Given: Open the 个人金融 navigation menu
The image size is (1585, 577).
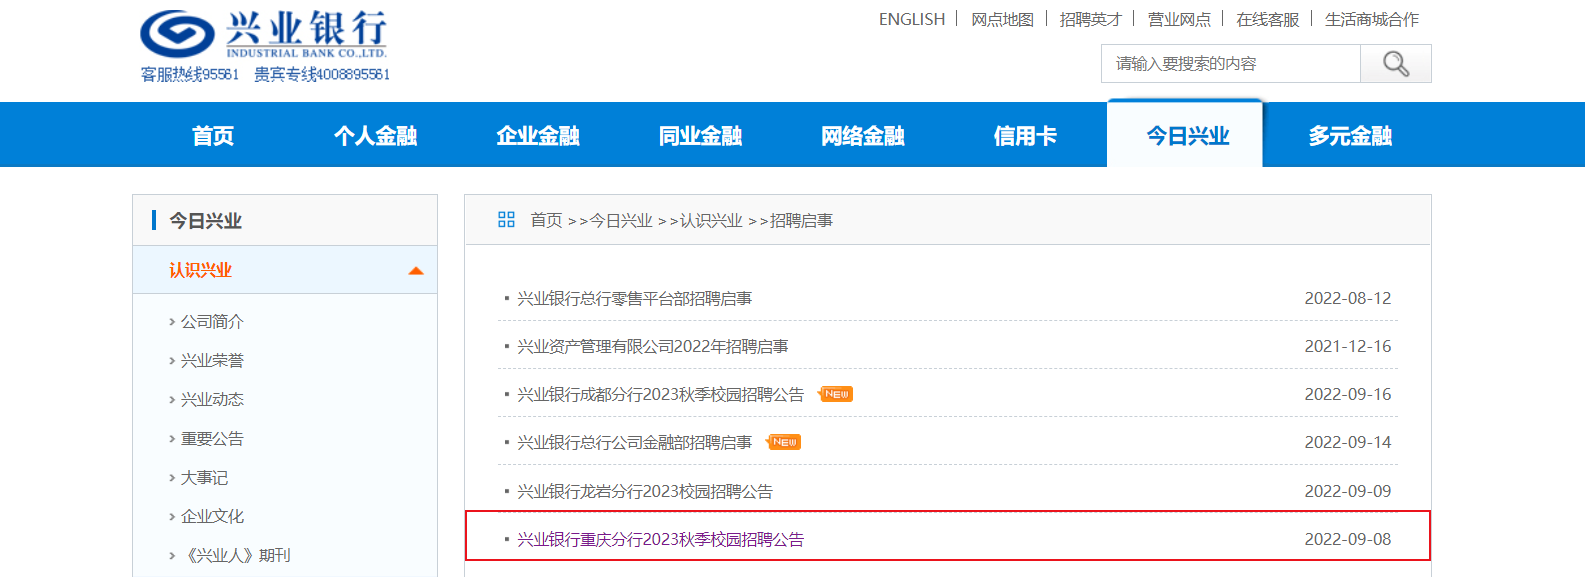Looking at the screenshot, I should [375, 136].
